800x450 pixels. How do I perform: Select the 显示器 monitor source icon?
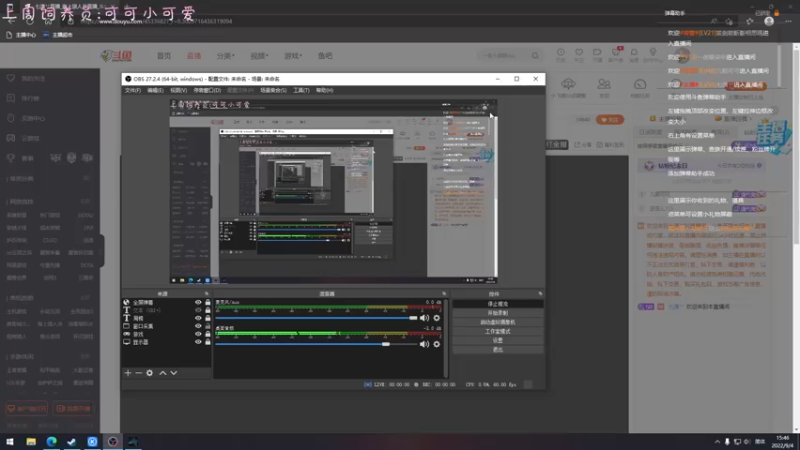point(127,342)
